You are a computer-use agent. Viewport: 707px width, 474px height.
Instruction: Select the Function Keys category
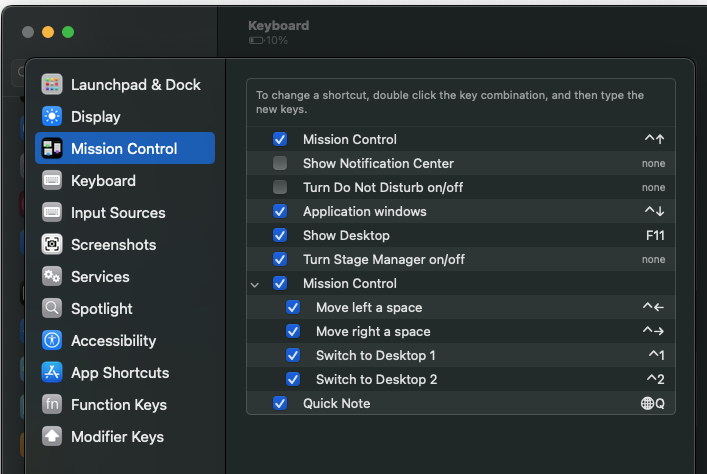[118, 405]
